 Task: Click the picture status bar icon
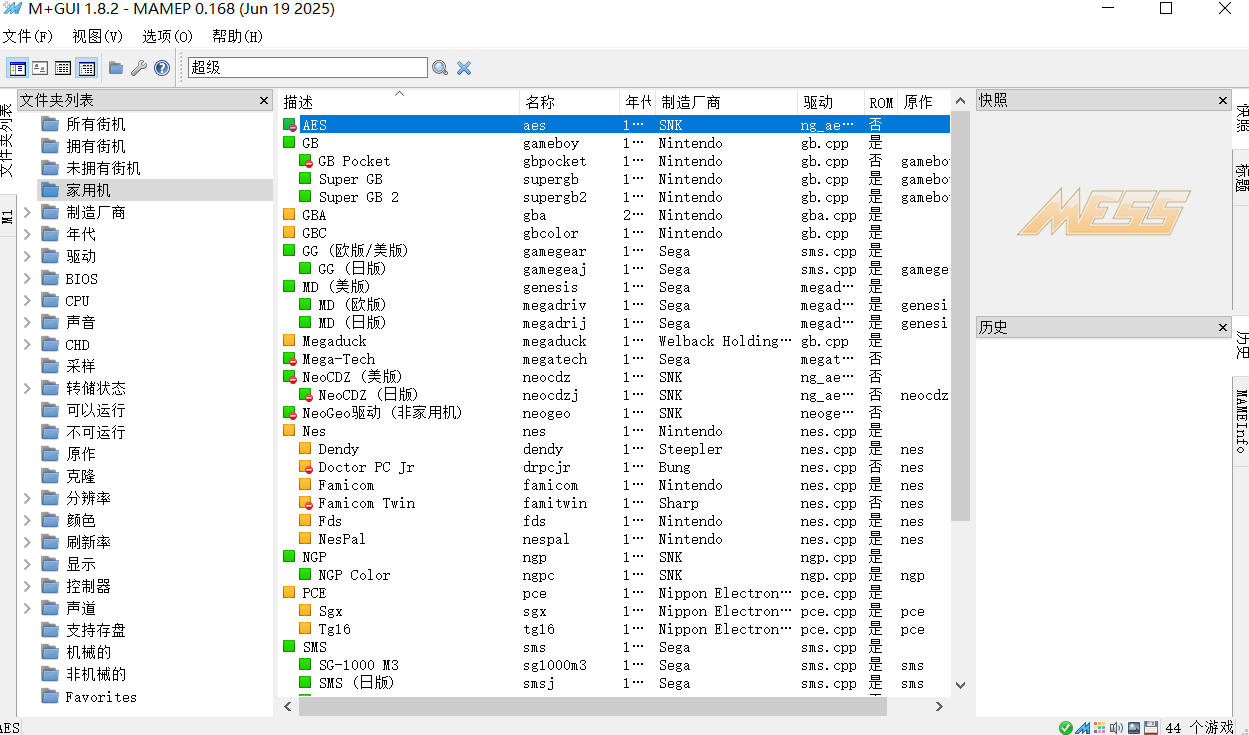1134,727
